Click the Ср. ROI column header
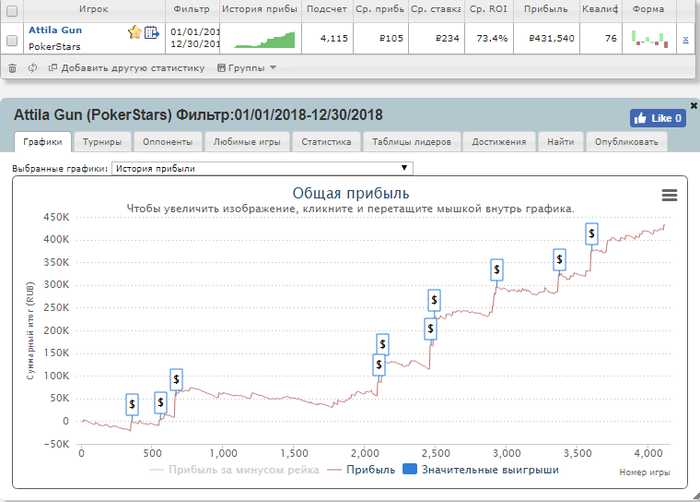Screen dimensions: 700x502 point(488,9)
